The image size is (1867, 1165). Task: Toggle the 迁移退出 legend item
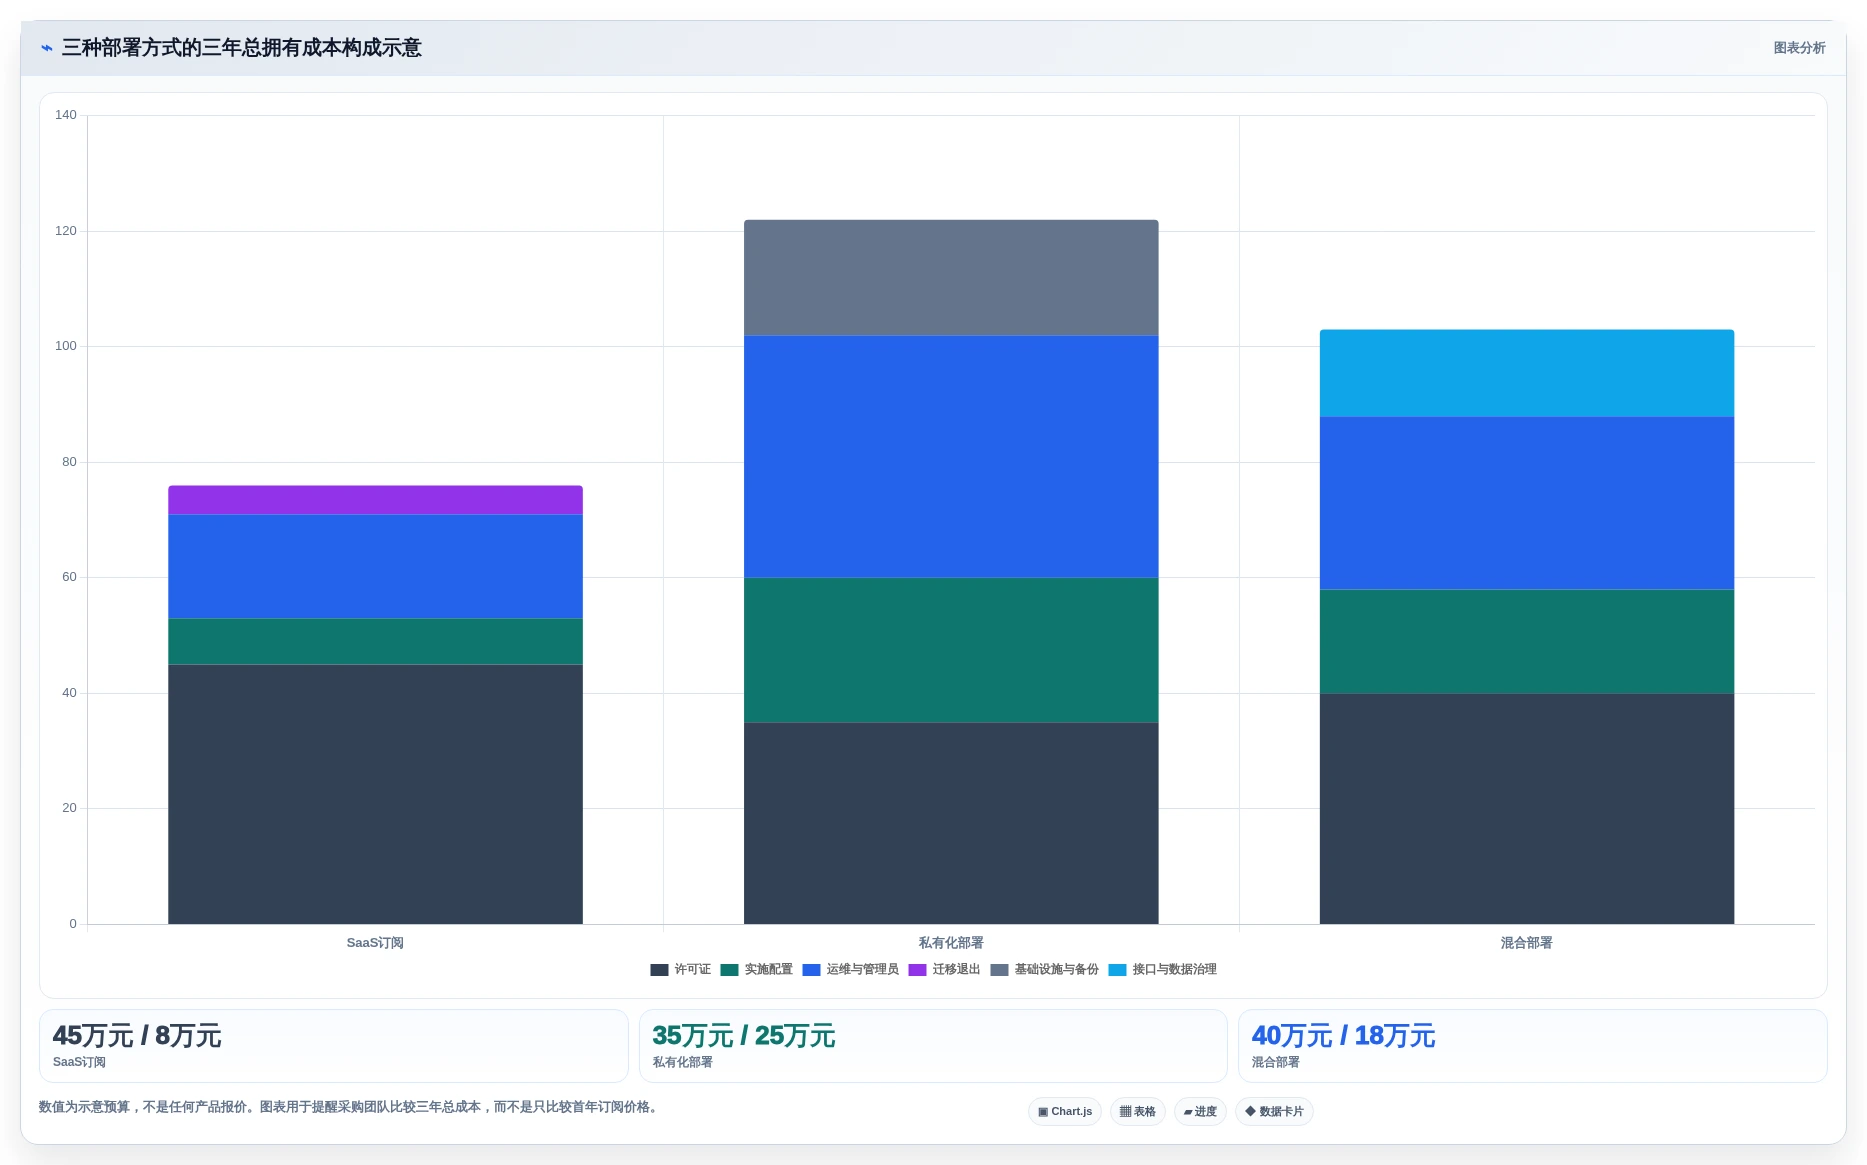click(x=944, y=969)
